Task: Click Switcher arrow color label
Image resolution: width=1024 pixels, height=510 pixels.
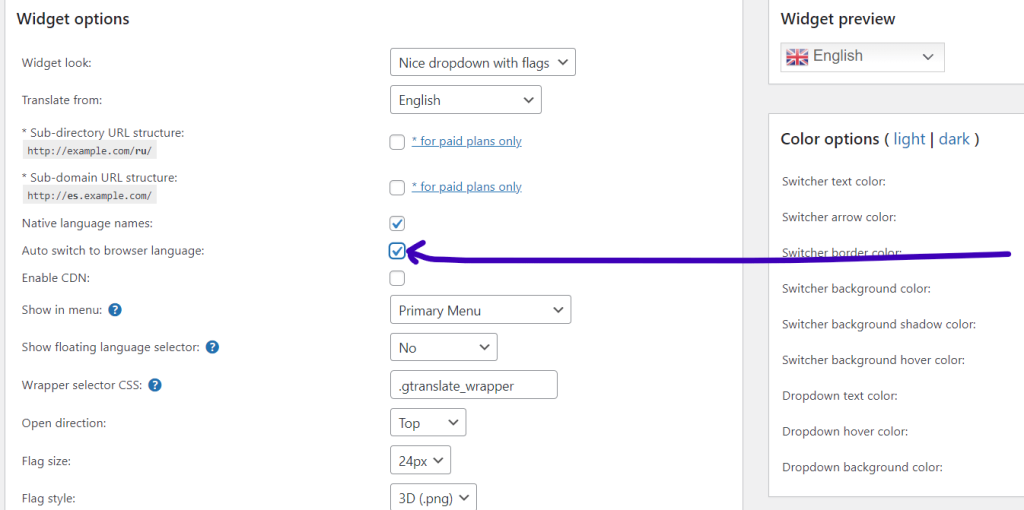Action: 839,217
